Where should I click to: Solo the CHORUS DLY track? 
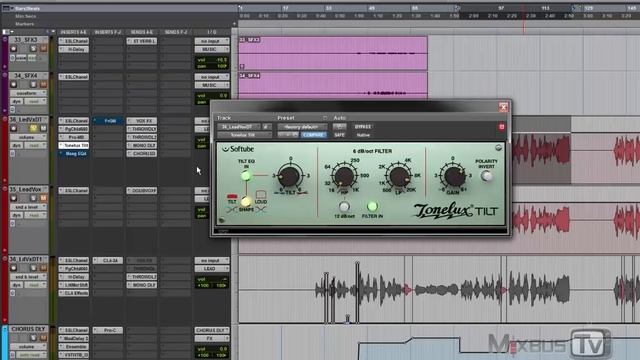[33, 338]
